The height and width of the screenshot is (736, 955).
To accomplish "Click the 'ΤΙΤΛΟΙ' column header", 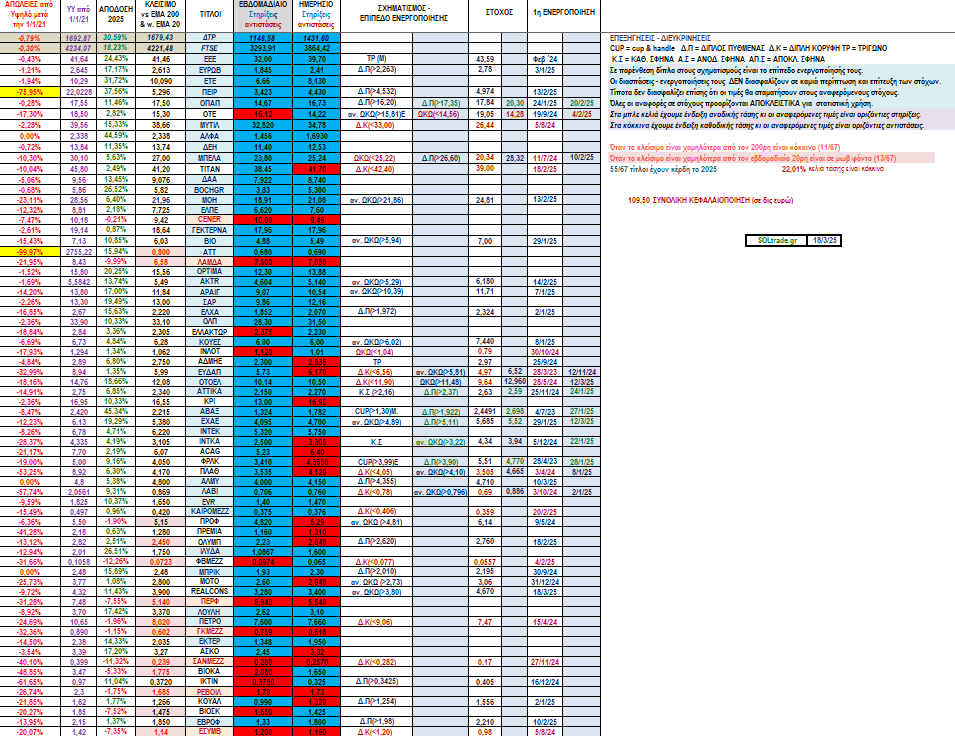I will click(x=210, y=14).
